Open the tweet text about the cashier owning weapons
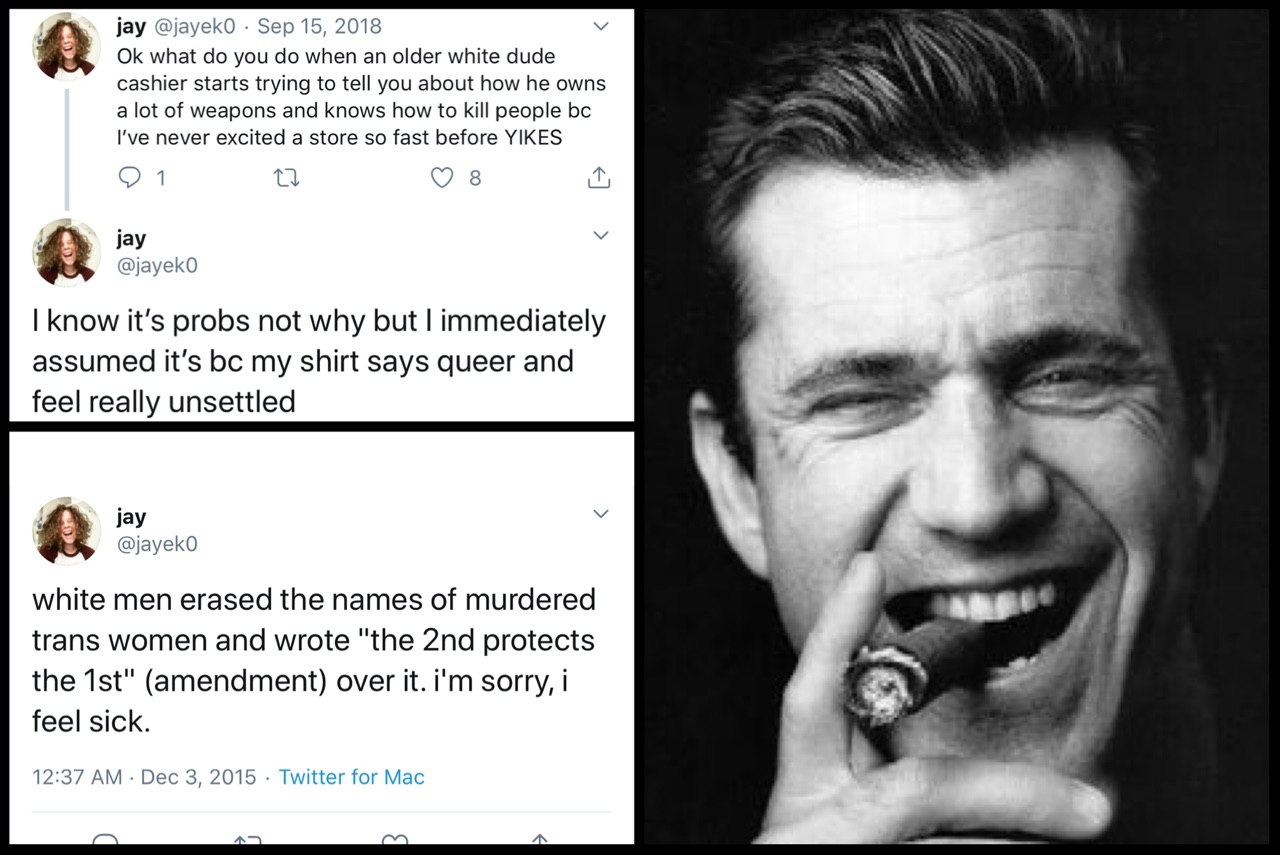Screen dimensions: 1280x855 360,97
